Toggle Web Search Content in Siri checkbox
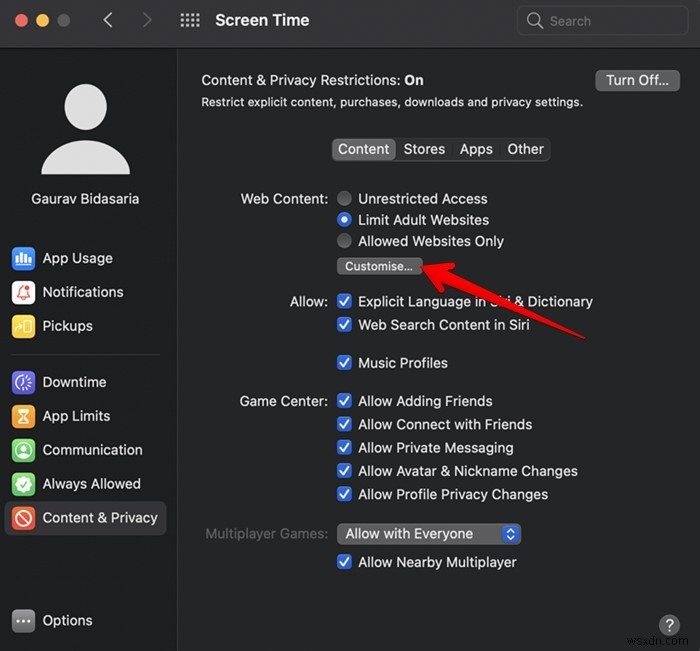This screenshot has height=651, width=700. (344, 325)
